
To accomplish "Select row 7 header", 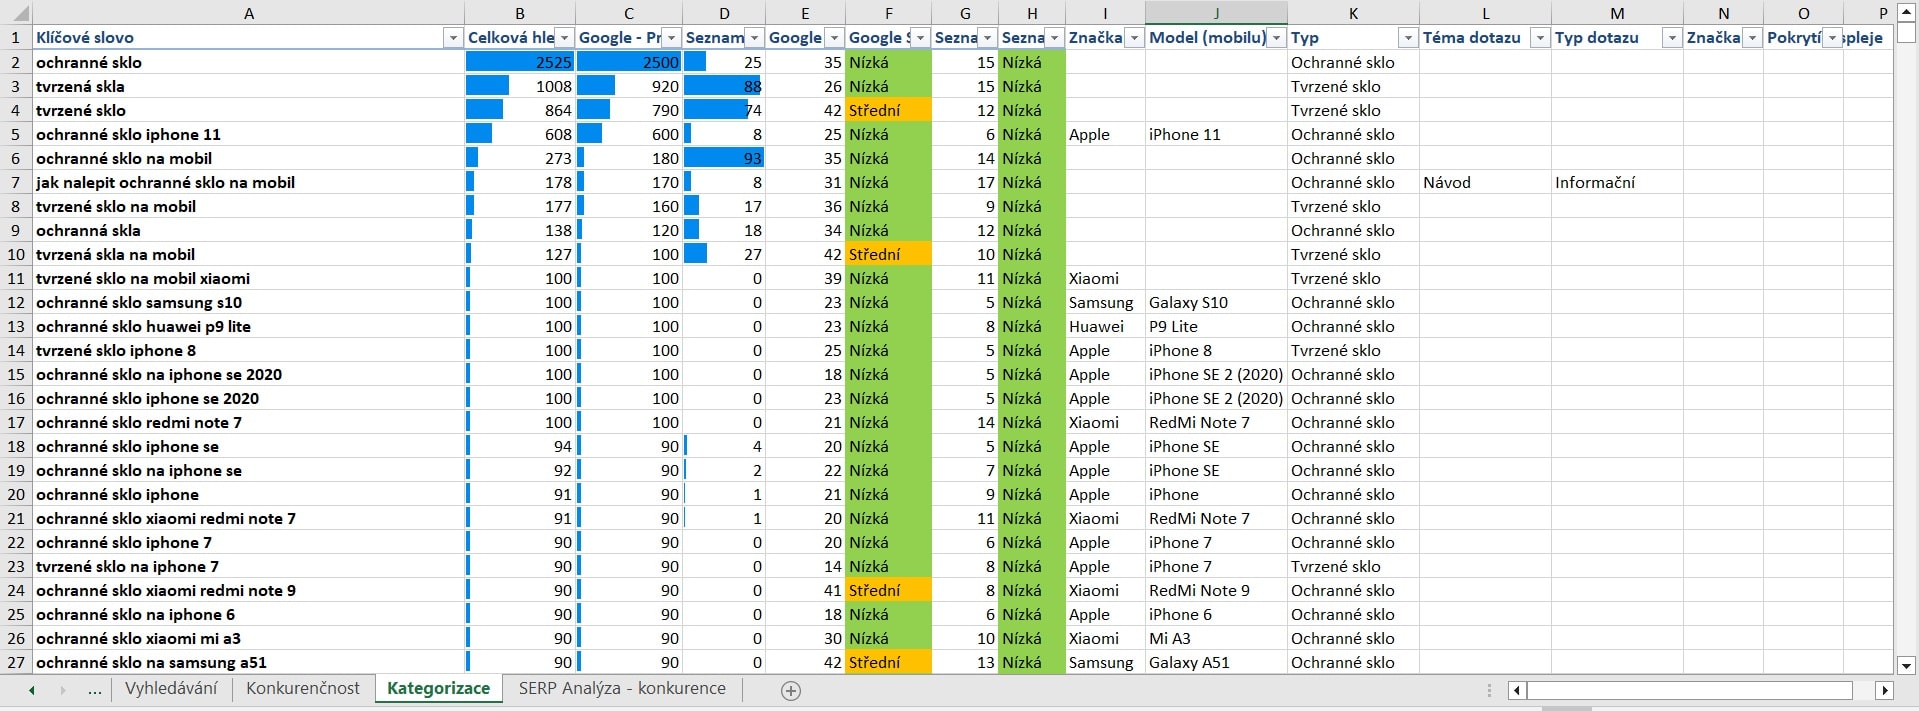I will coord(16,182).
